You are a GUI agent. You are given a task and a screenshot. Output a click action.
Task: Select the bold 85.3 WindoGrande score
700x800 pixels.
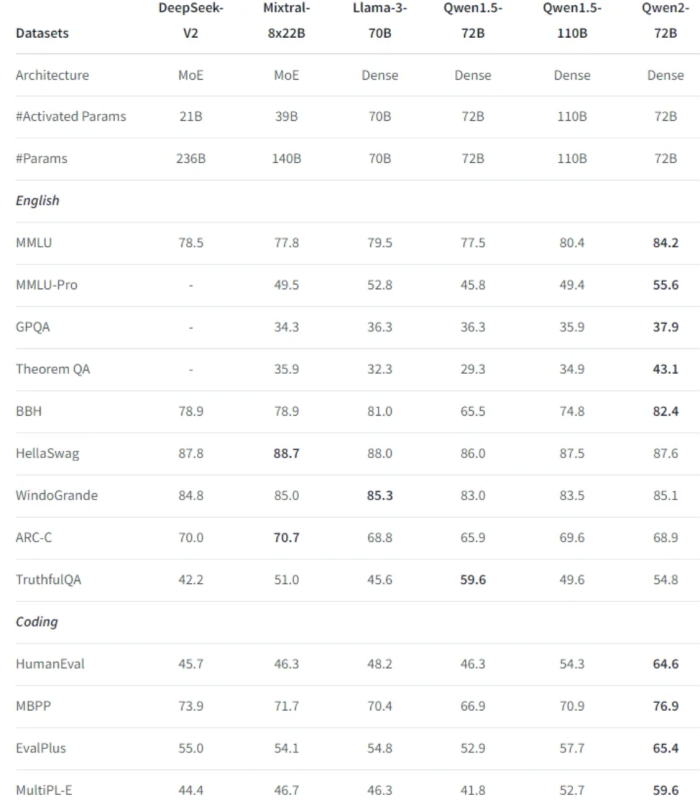tap(380, 495)
